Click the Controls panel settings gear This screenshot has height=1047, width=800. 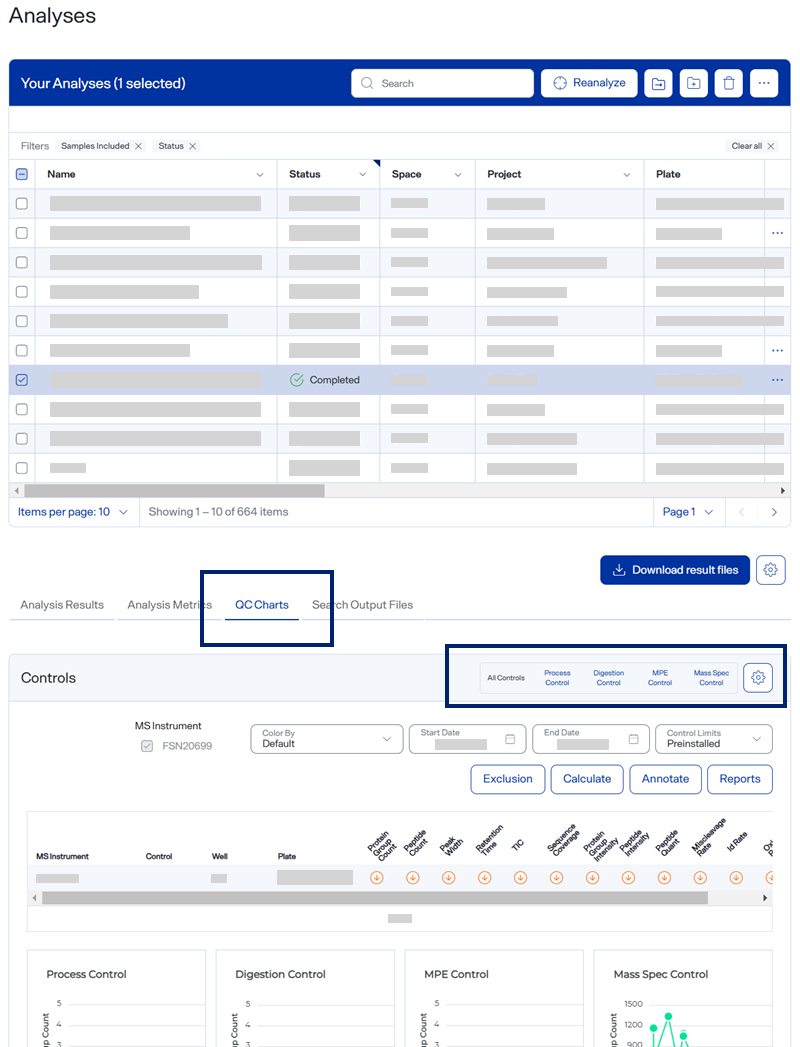pyautogui.click(x=758, y=678)
